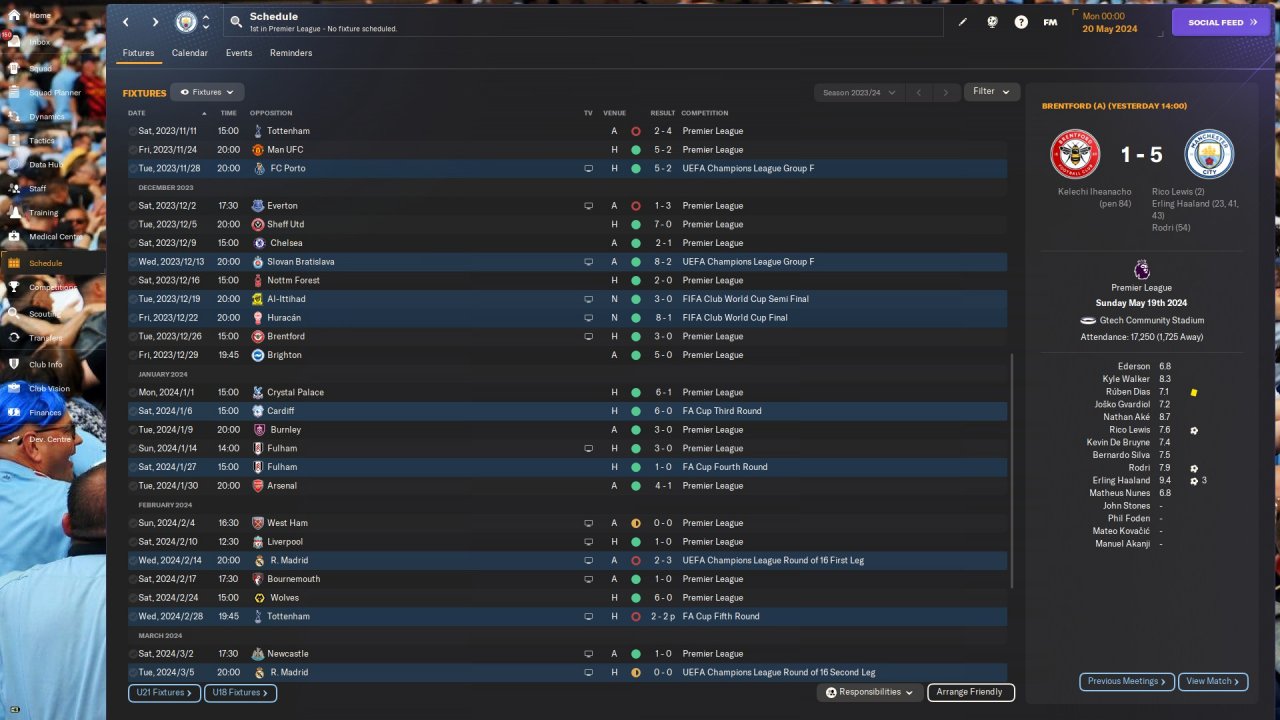The width and height of the screenshot is (1280, 720).
Task: Open the Squad Planner sidebar icon
Action: [x=14, y=92]
